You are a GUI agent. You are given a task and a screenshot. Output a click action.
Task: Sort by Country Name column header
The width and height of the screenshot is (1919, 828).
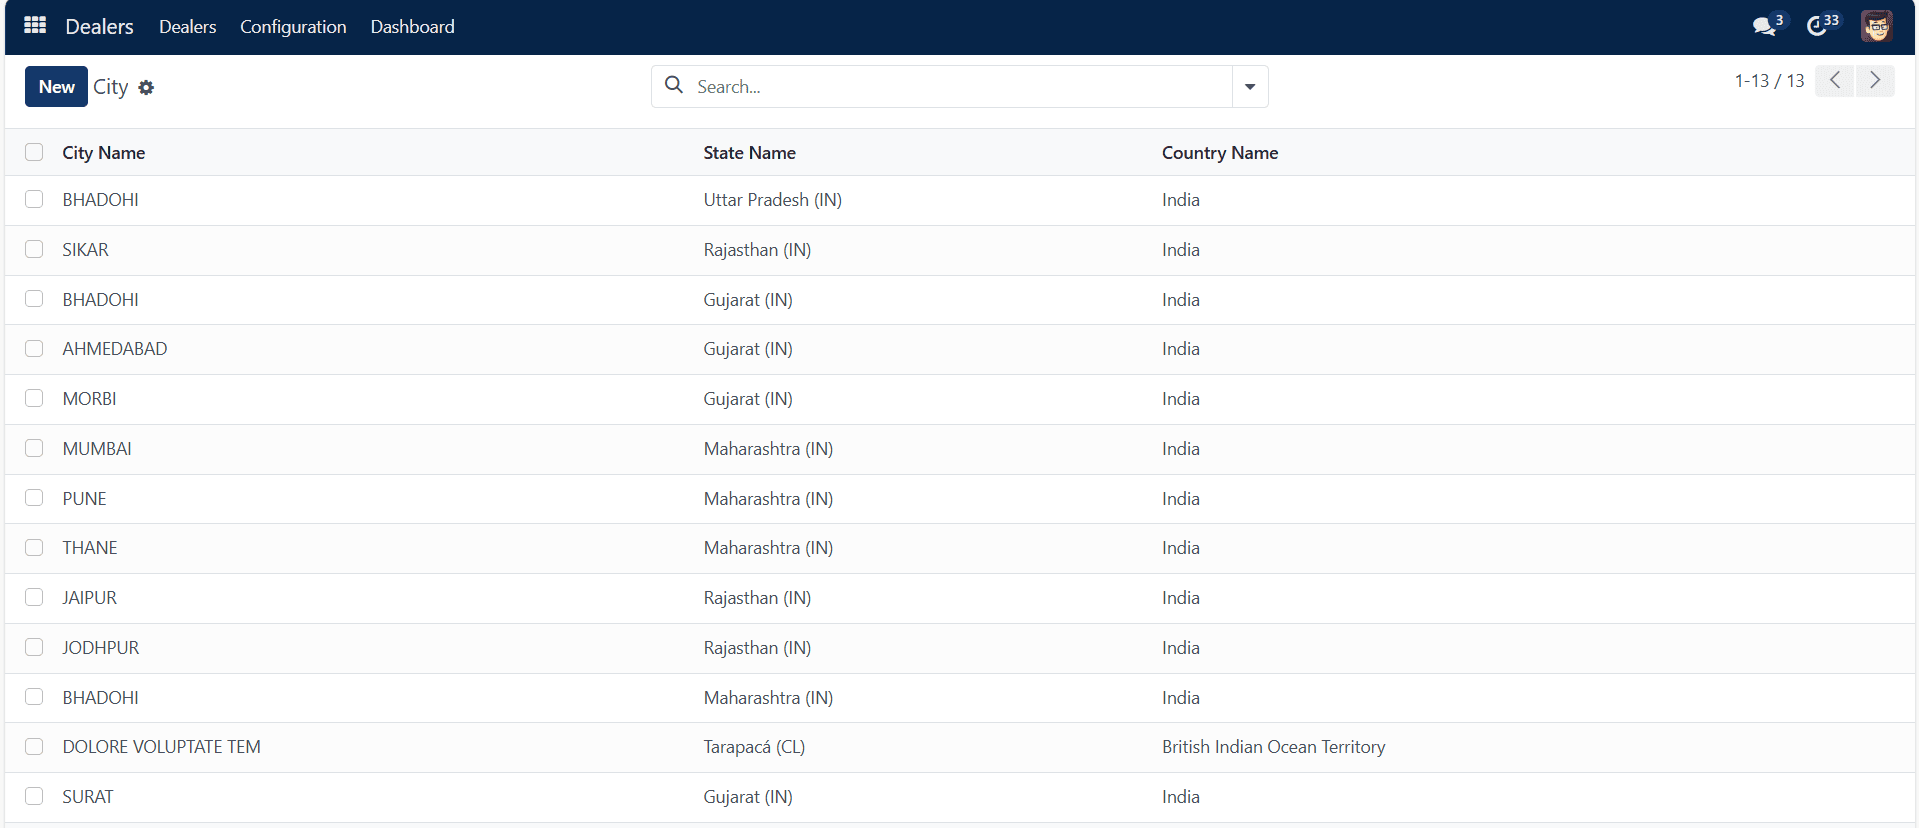[1220, 153]
